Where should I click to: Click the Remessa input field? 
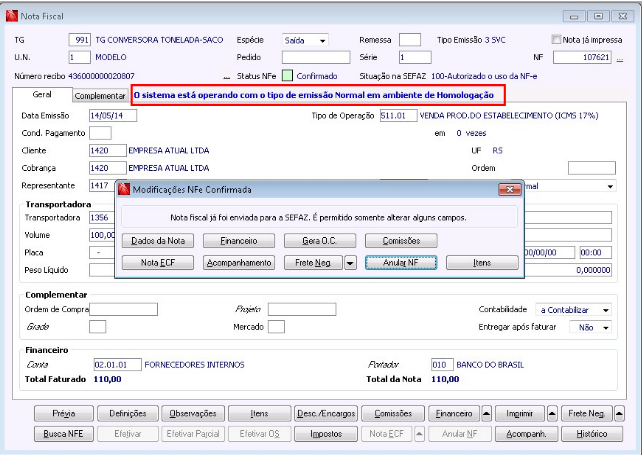pyautogui.click(x=410, y=40)
